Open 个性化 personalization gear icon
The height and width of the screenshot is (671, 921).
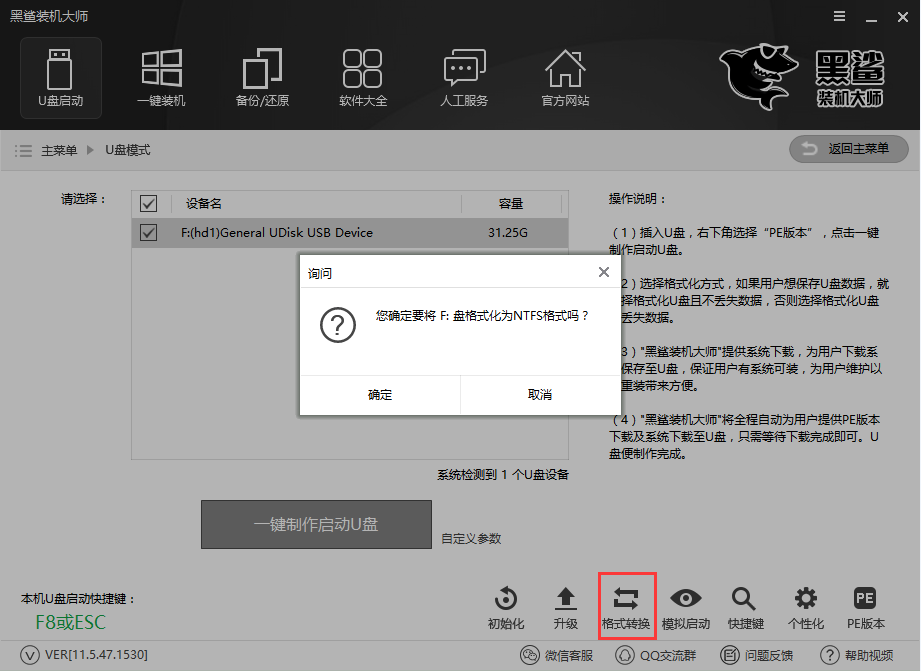[x=804, y=606]
